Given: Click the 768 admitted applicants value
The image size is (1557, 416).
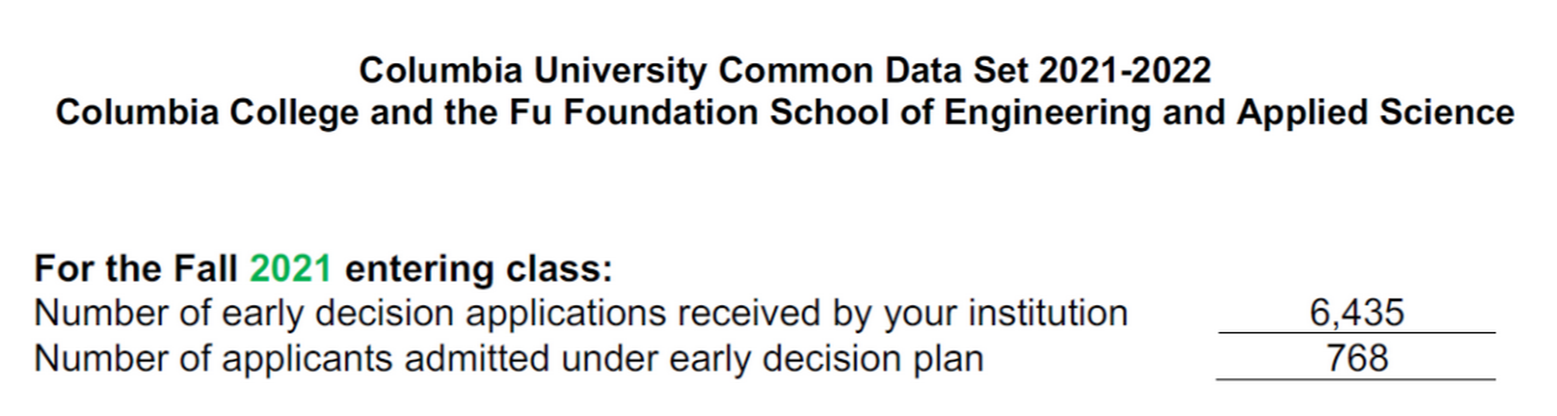Looking at the screenshot, I should [x=1356, y=359].
